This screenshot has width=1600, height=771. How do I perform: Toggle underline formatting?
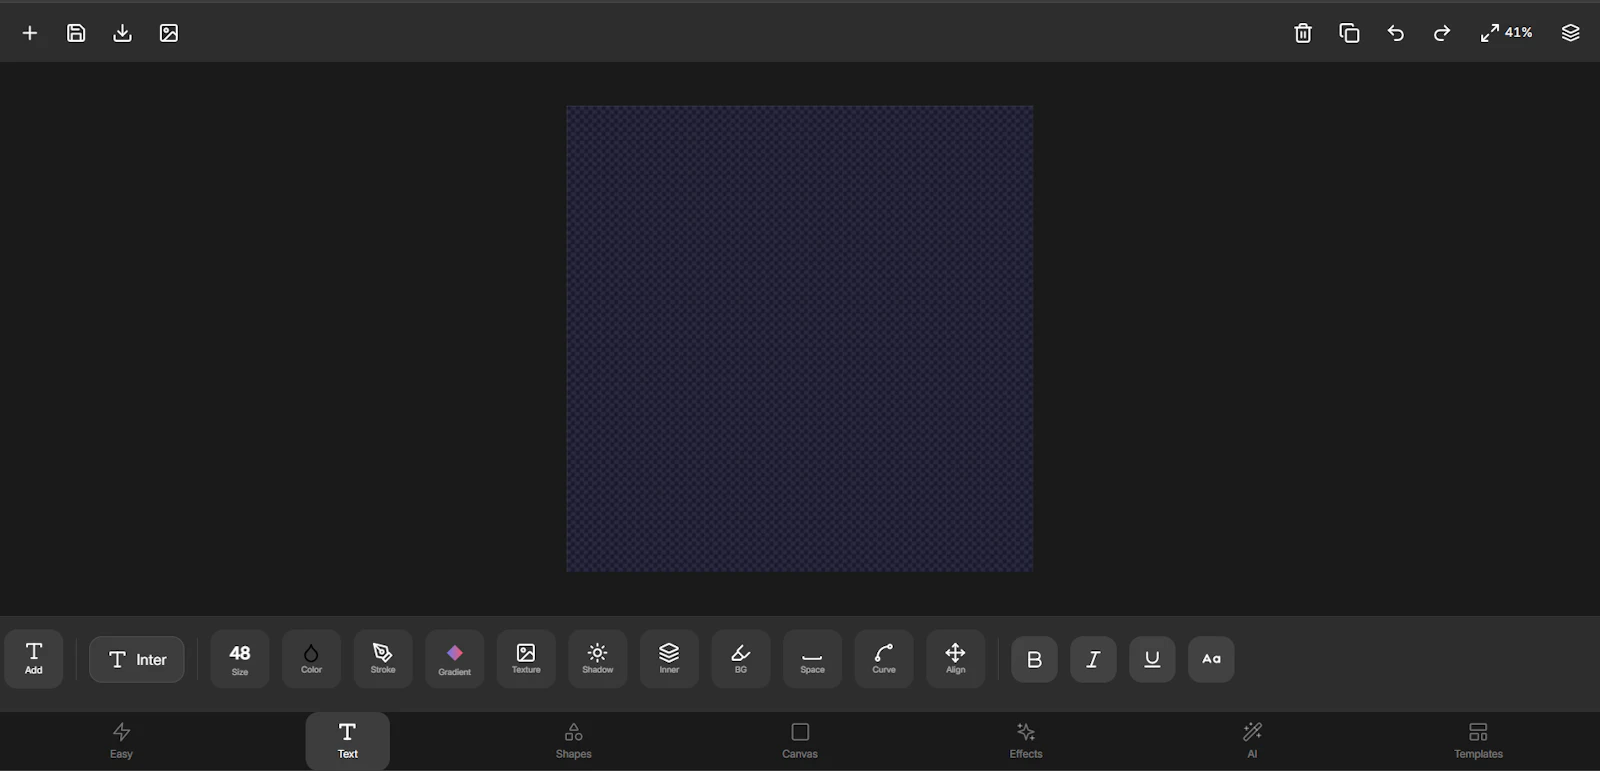coord(1152,660)
